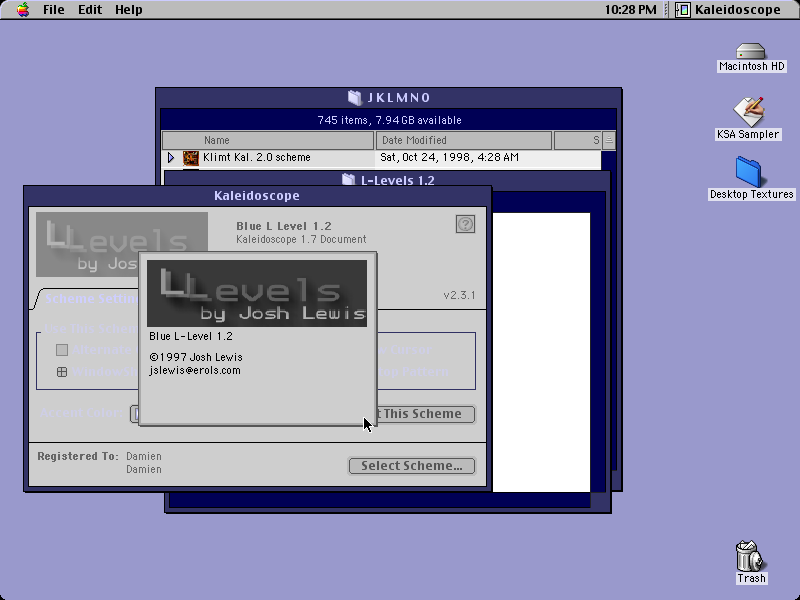This screenshot has height=600, width=800.
Task: Click the "Registered To:" label
Action: (x=78, y=456)
